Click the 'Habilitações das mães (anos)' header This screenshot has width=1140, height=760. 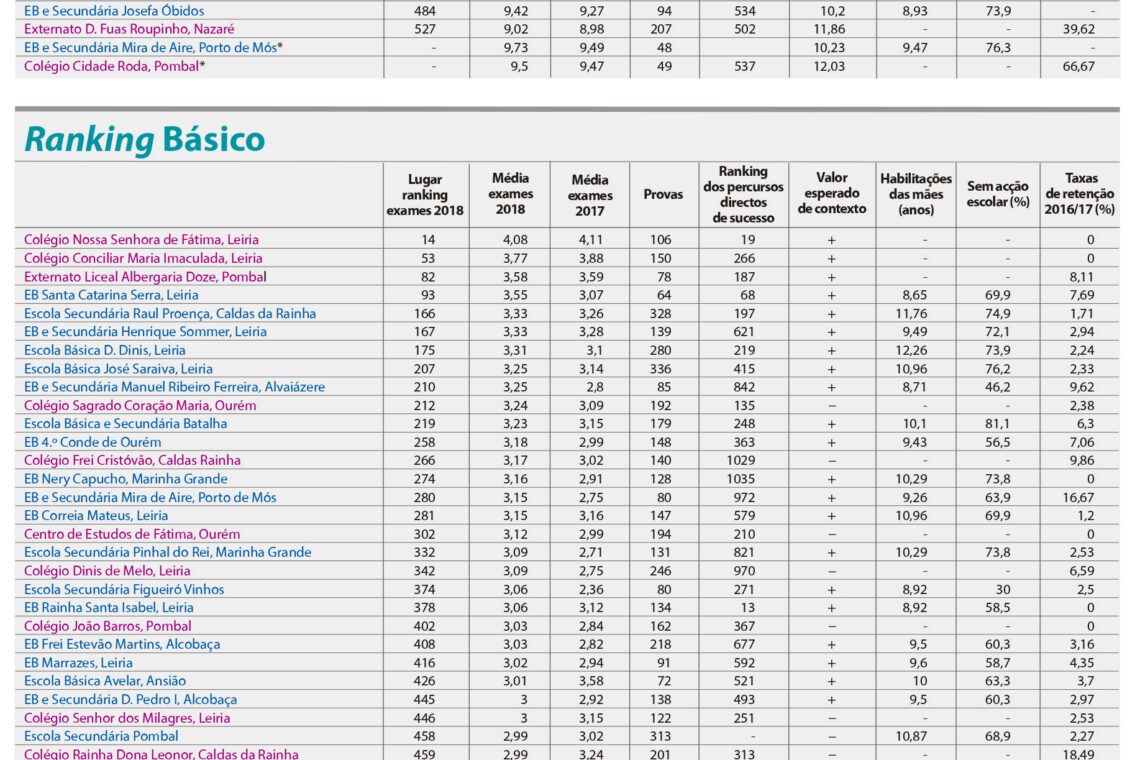pos(916,194)
